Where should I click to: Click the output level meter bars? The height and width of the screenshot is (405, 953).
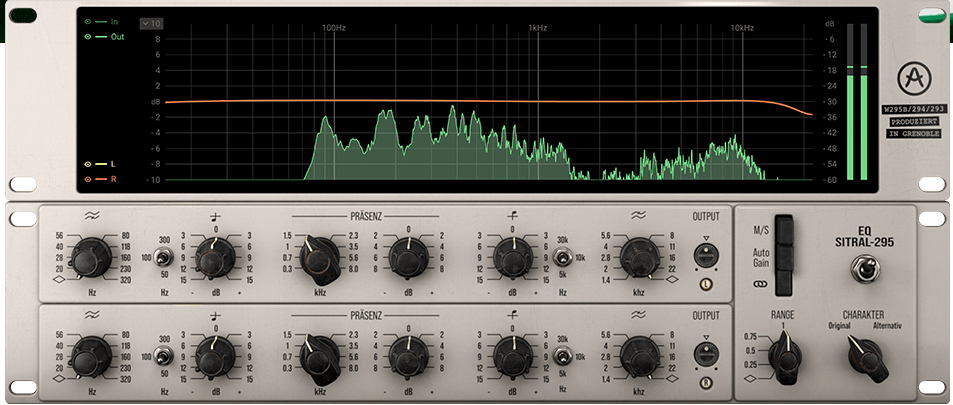click(x=857, y=102)
